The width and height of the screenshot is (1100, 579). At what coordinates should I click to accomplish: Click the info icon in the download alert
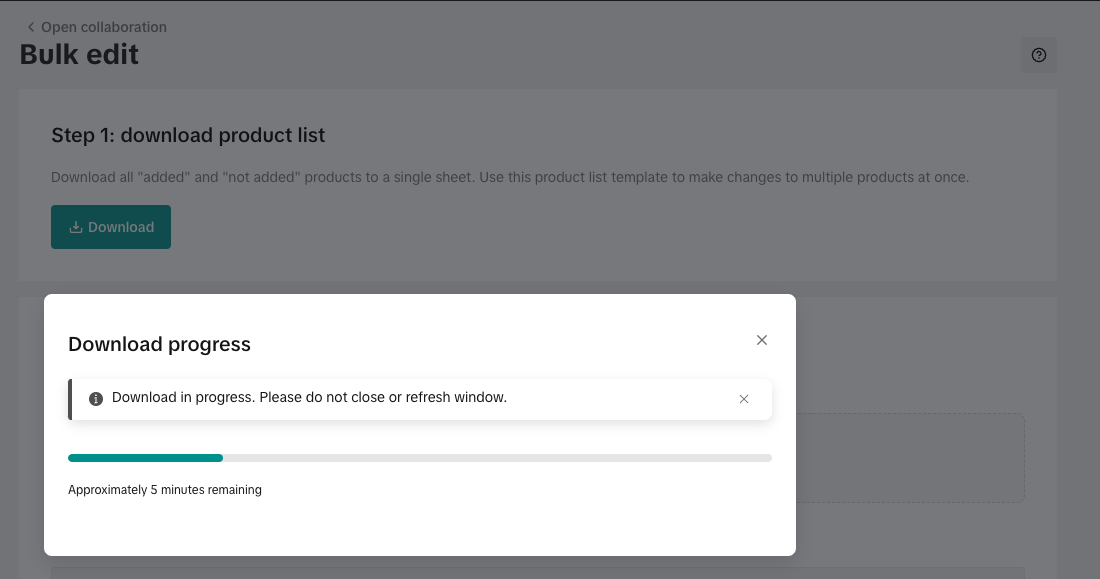pyautogui.click(x=96, y=398)
